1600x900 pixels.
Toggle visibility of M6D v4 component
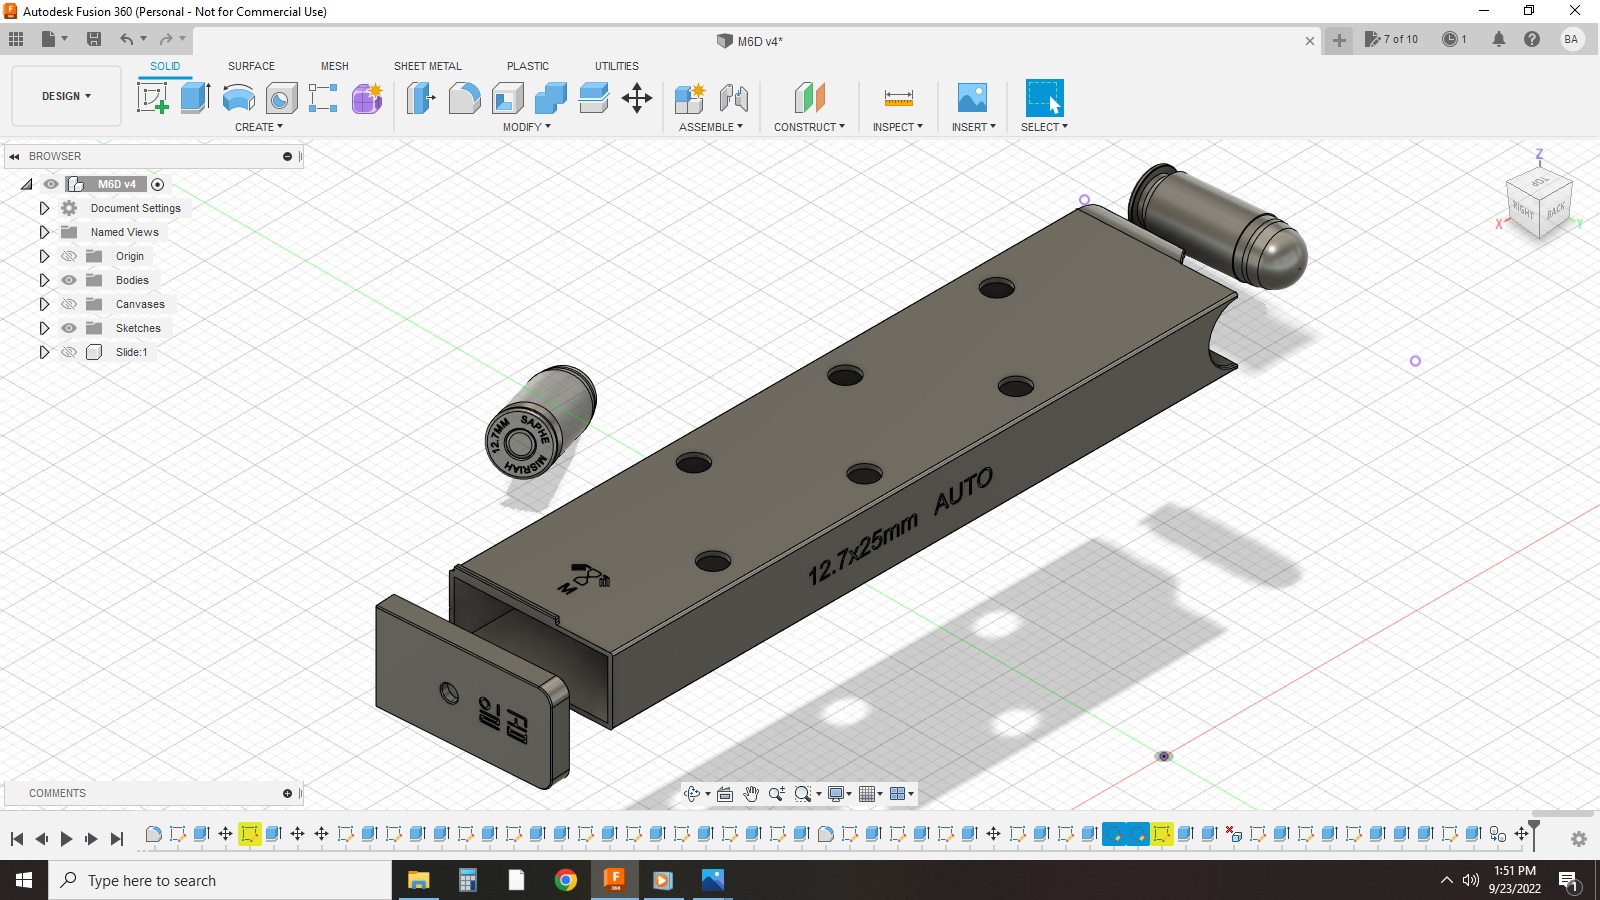tap(51, 184)
